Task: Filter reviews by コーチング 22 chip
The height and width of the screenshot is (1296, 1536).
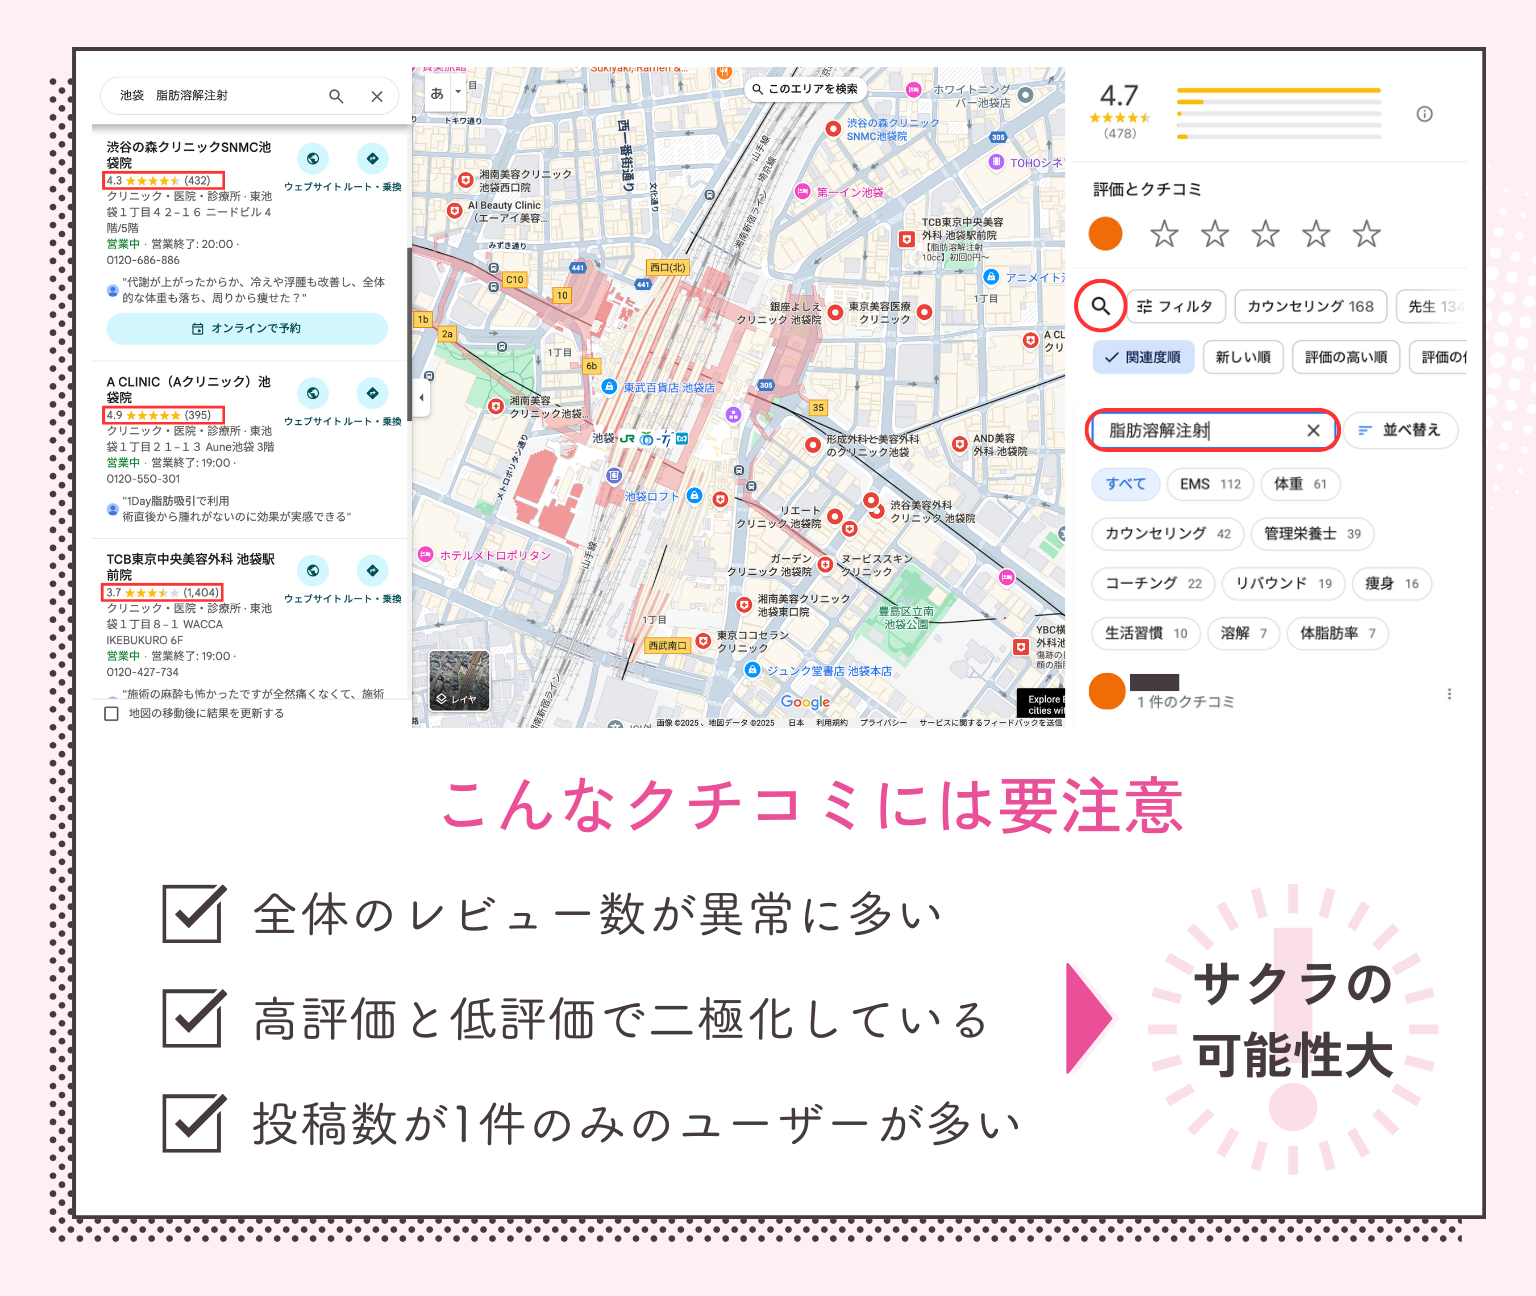Action: point(1153,584)
